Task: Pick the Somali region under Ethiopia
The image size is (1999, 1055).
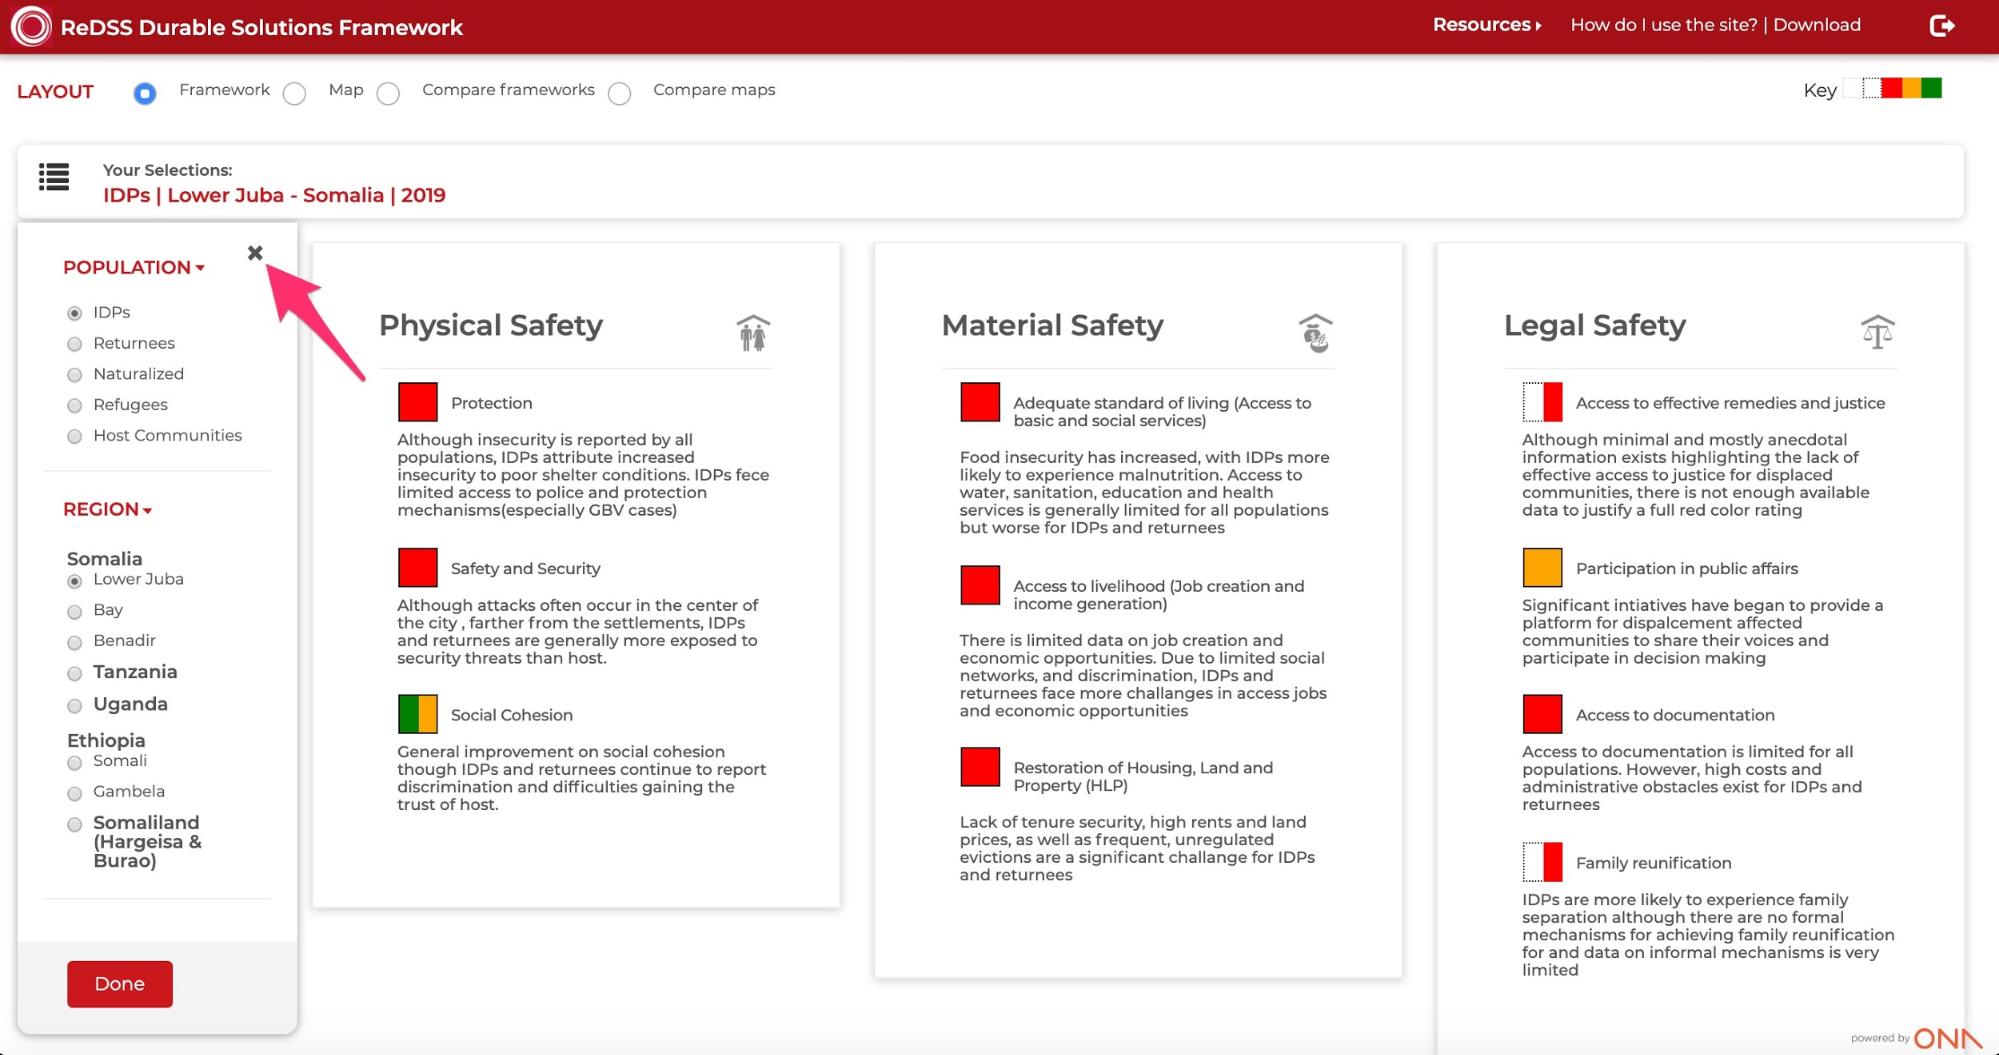Action: (x=74, y=763)
